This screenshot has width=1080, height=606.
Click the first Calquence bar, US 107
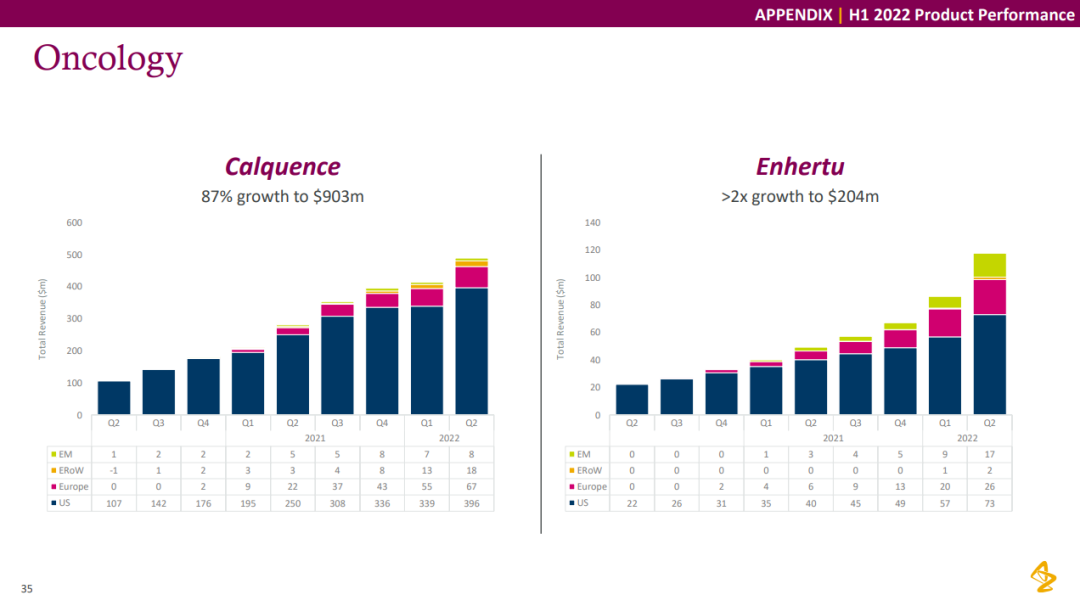click(114, 398)
